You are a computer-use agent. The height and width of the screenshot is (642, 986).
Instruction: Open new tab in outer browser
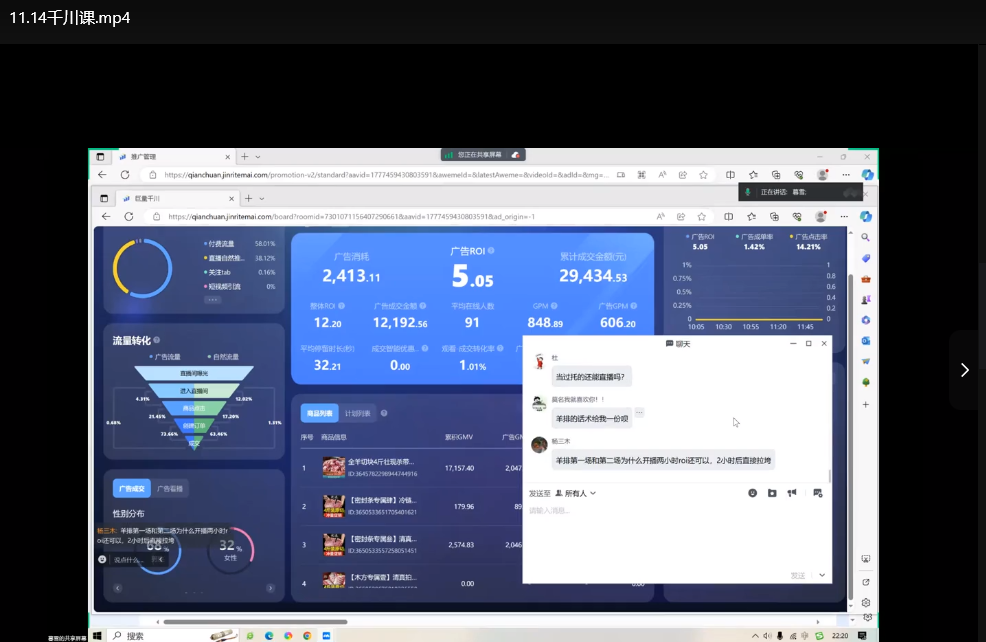pyautogui.click(x=245, y=157)
